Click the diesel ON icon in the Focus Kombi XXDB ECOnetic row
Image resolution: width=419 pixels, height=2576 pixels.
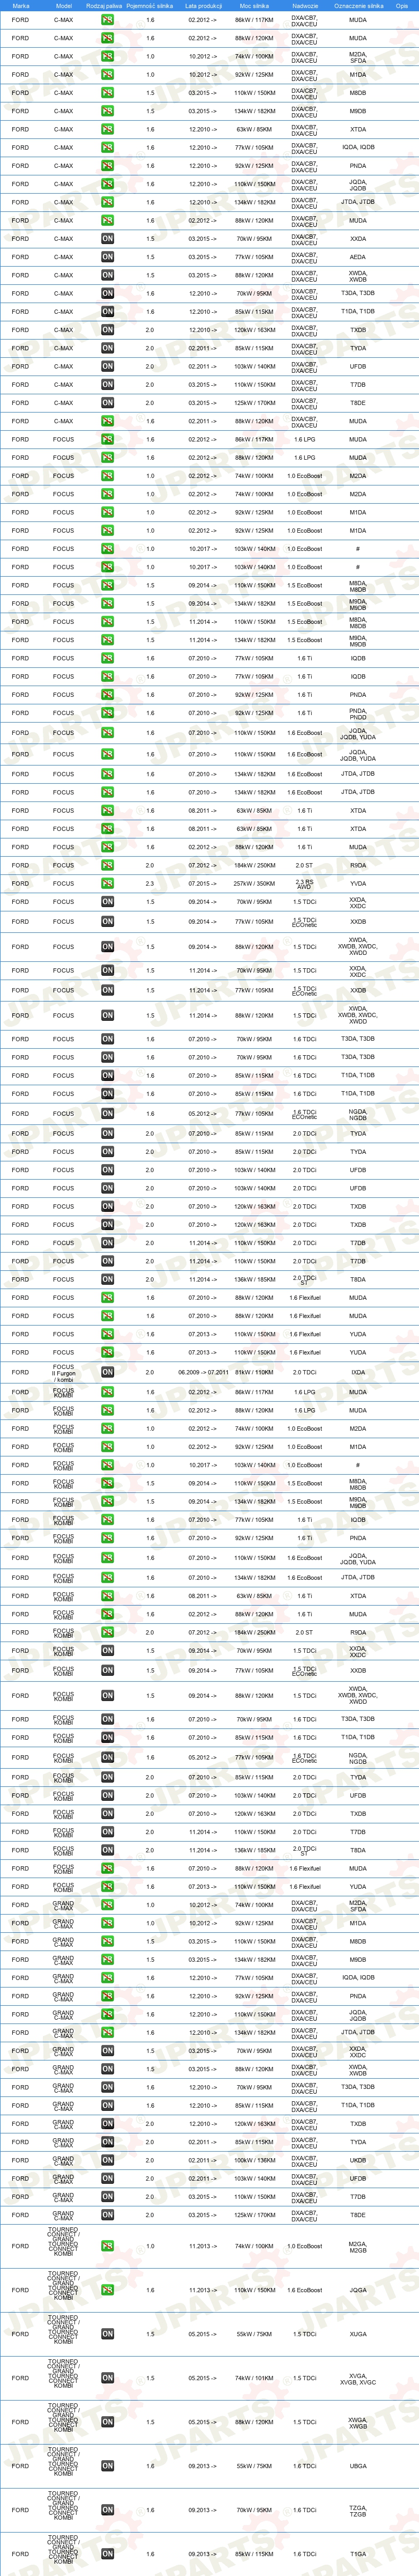[x=107, y=1671]
